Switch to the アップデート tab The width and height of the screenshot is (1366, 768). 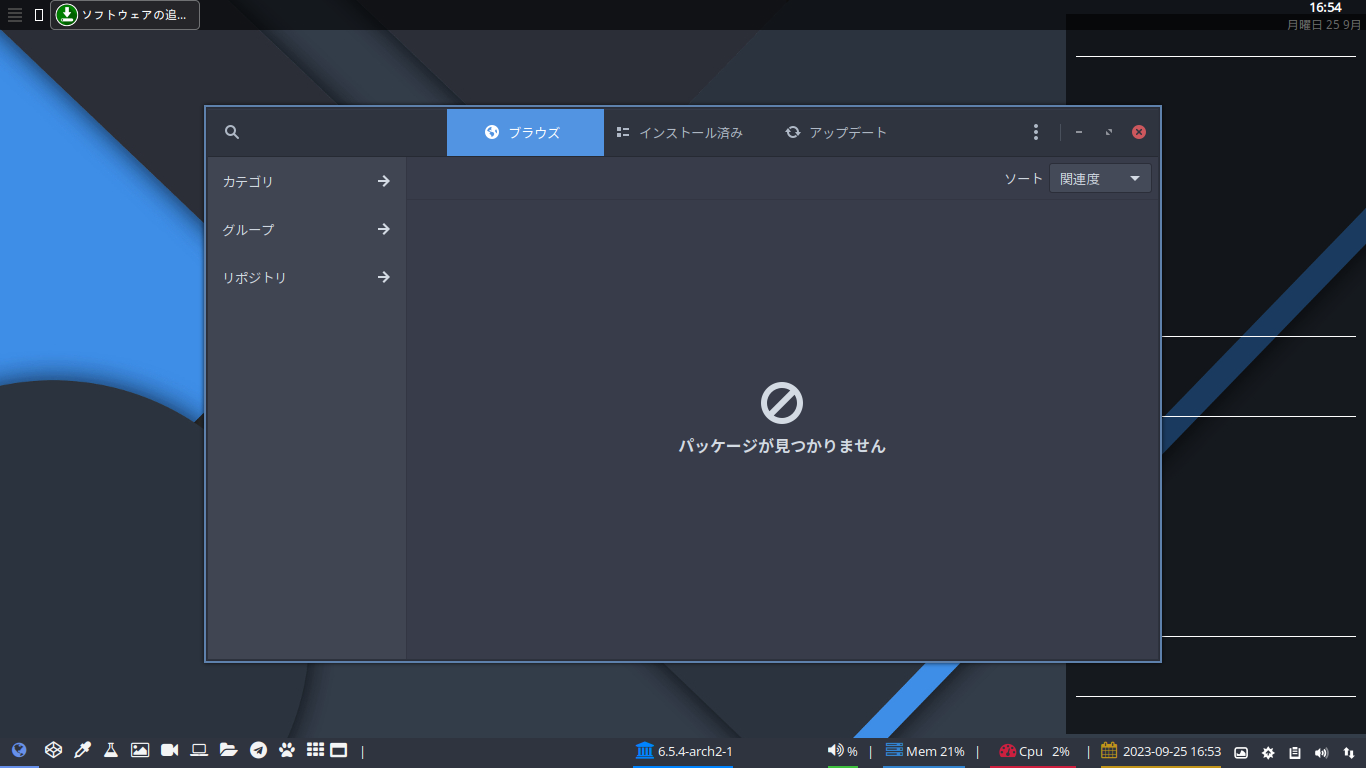[836, 131]
